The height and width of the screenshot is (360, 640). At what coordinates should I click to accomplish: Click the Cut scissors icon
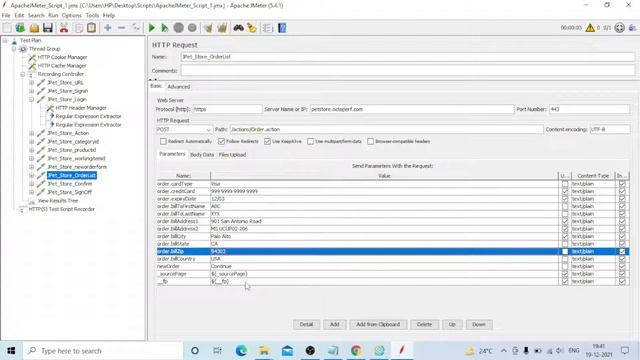64,28
